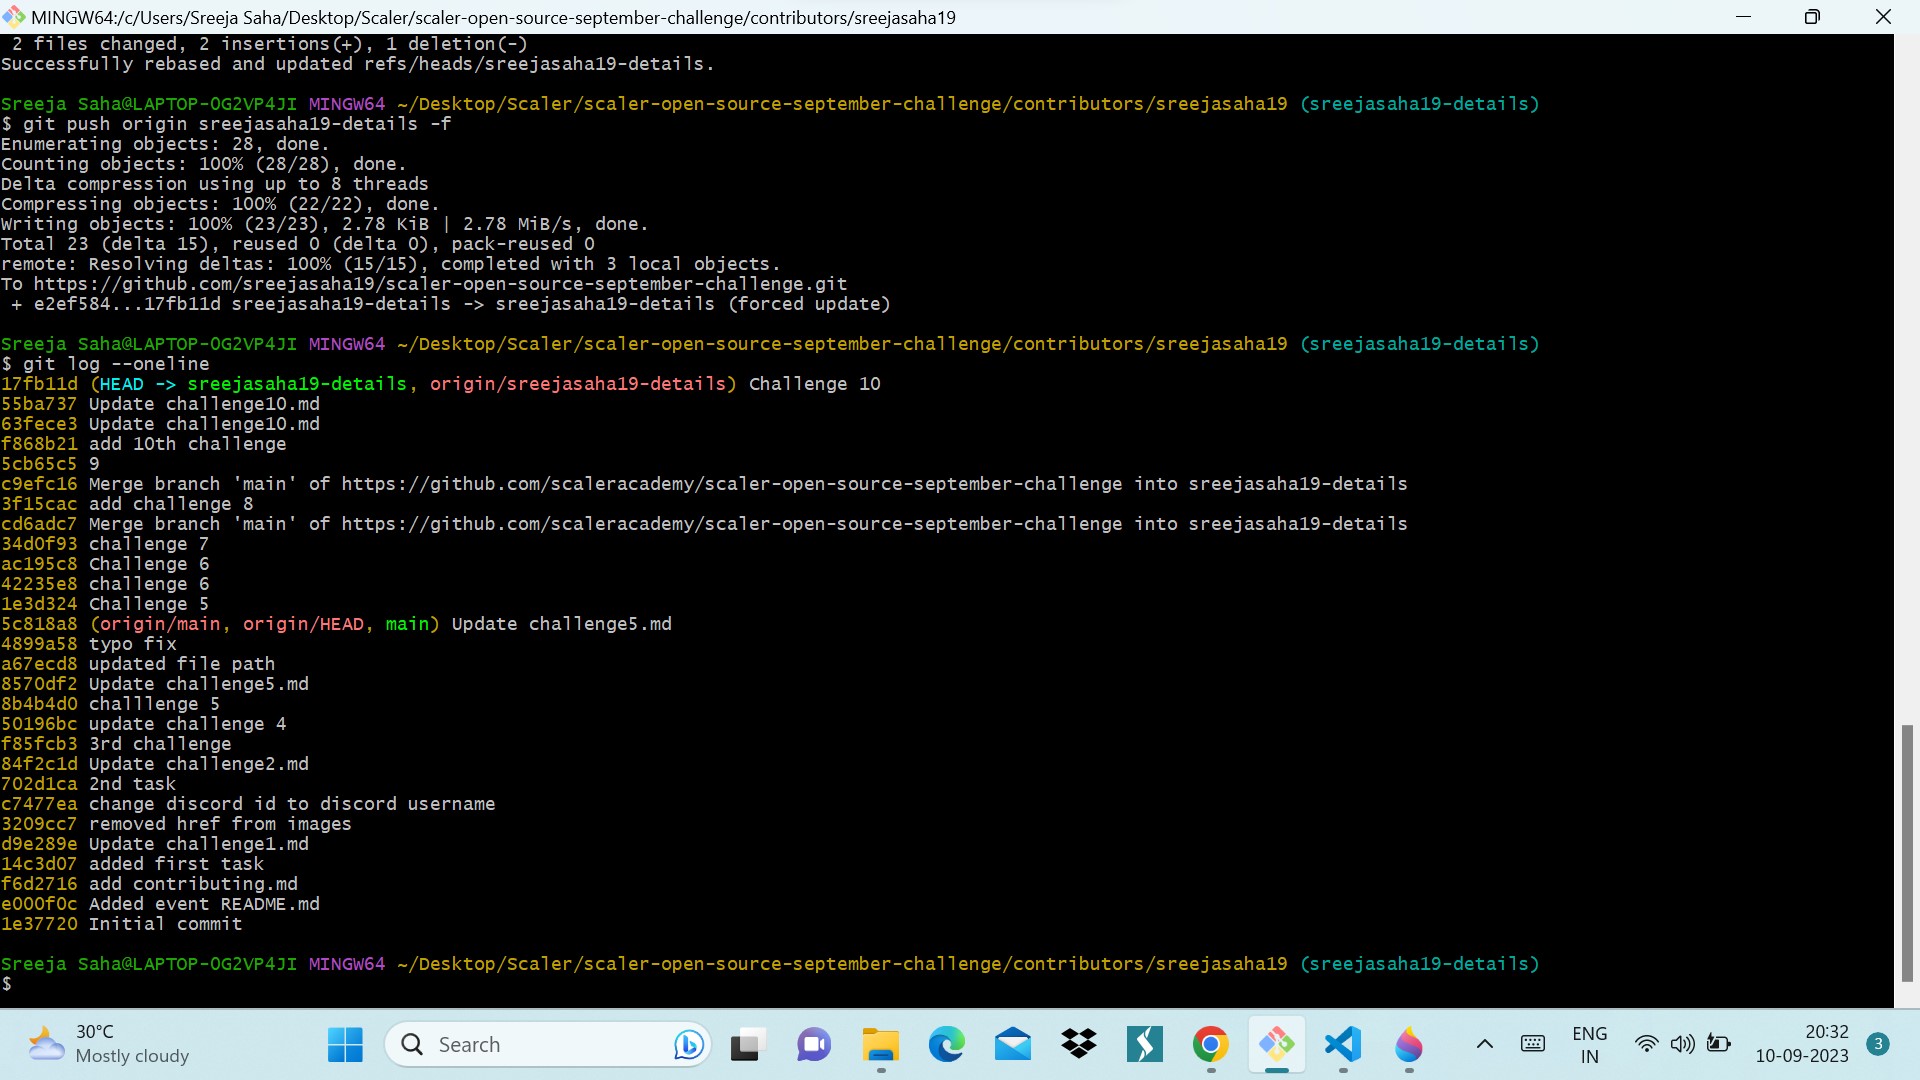
Task: Open the volume speaker control
Action: click(1682, 1045)
